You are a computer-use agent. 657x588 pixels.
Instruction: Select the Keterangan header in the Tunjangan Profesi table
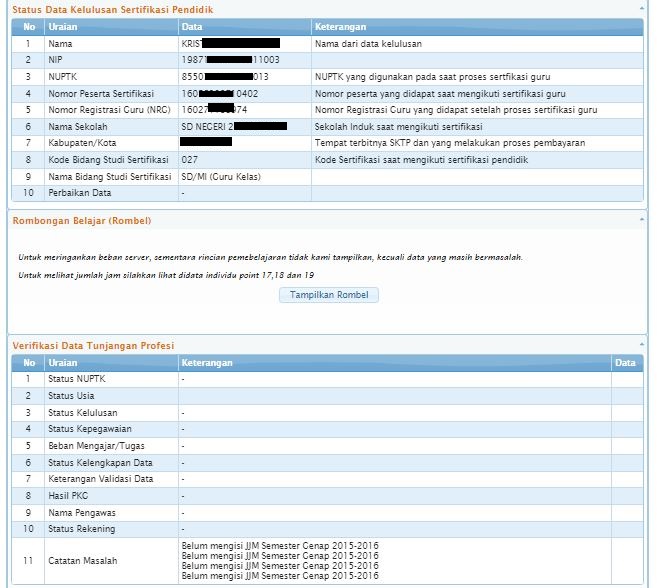pos(207,363)
